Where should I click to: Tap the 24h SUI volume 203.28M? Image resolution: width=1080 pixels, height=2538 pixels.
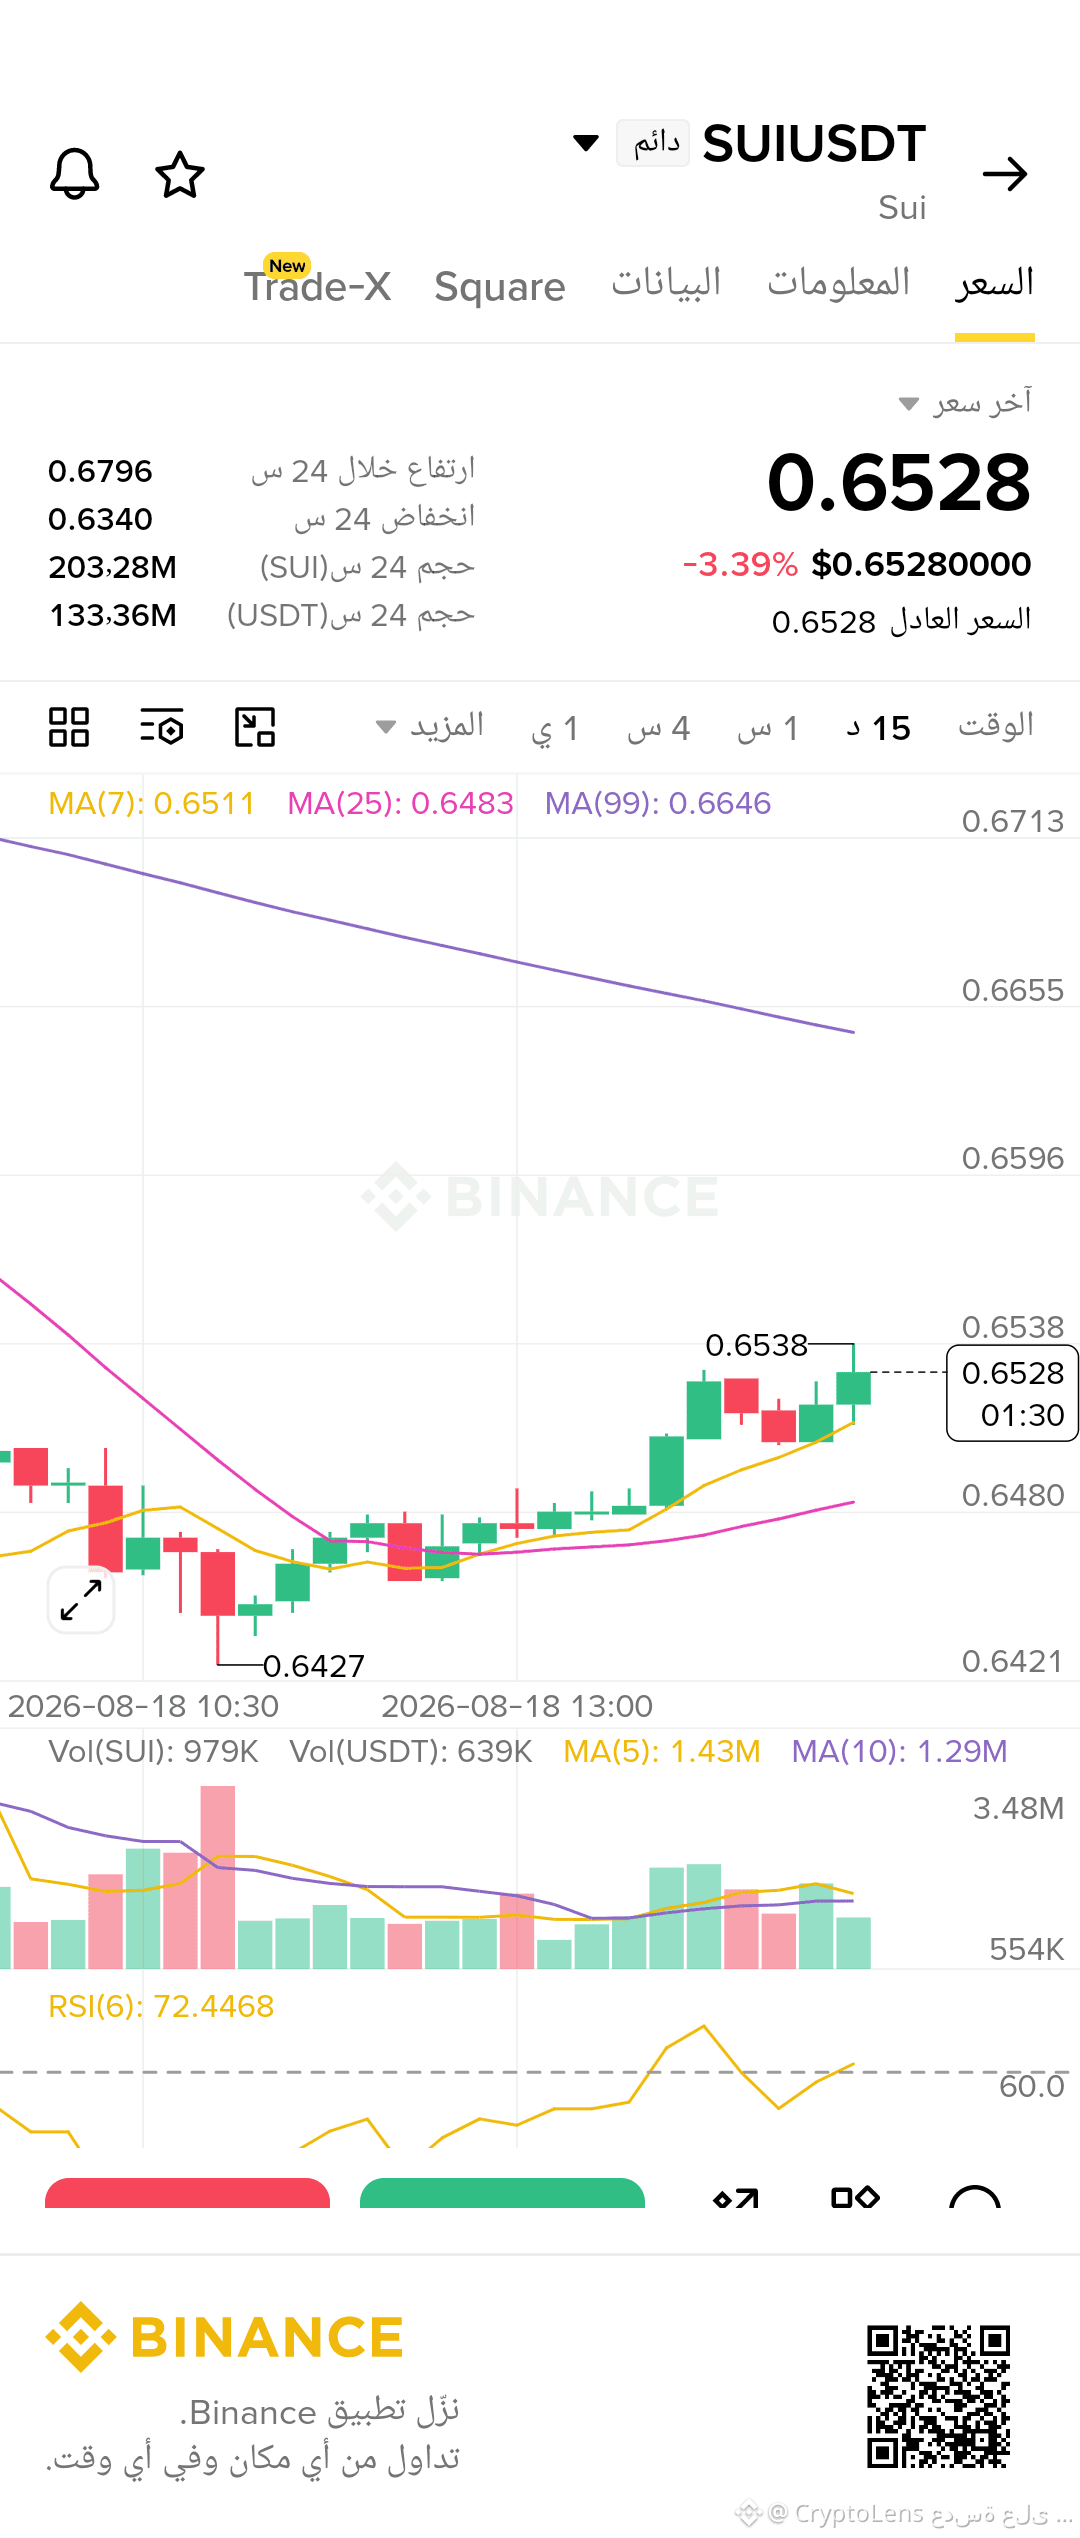click(x=112, y=567)
